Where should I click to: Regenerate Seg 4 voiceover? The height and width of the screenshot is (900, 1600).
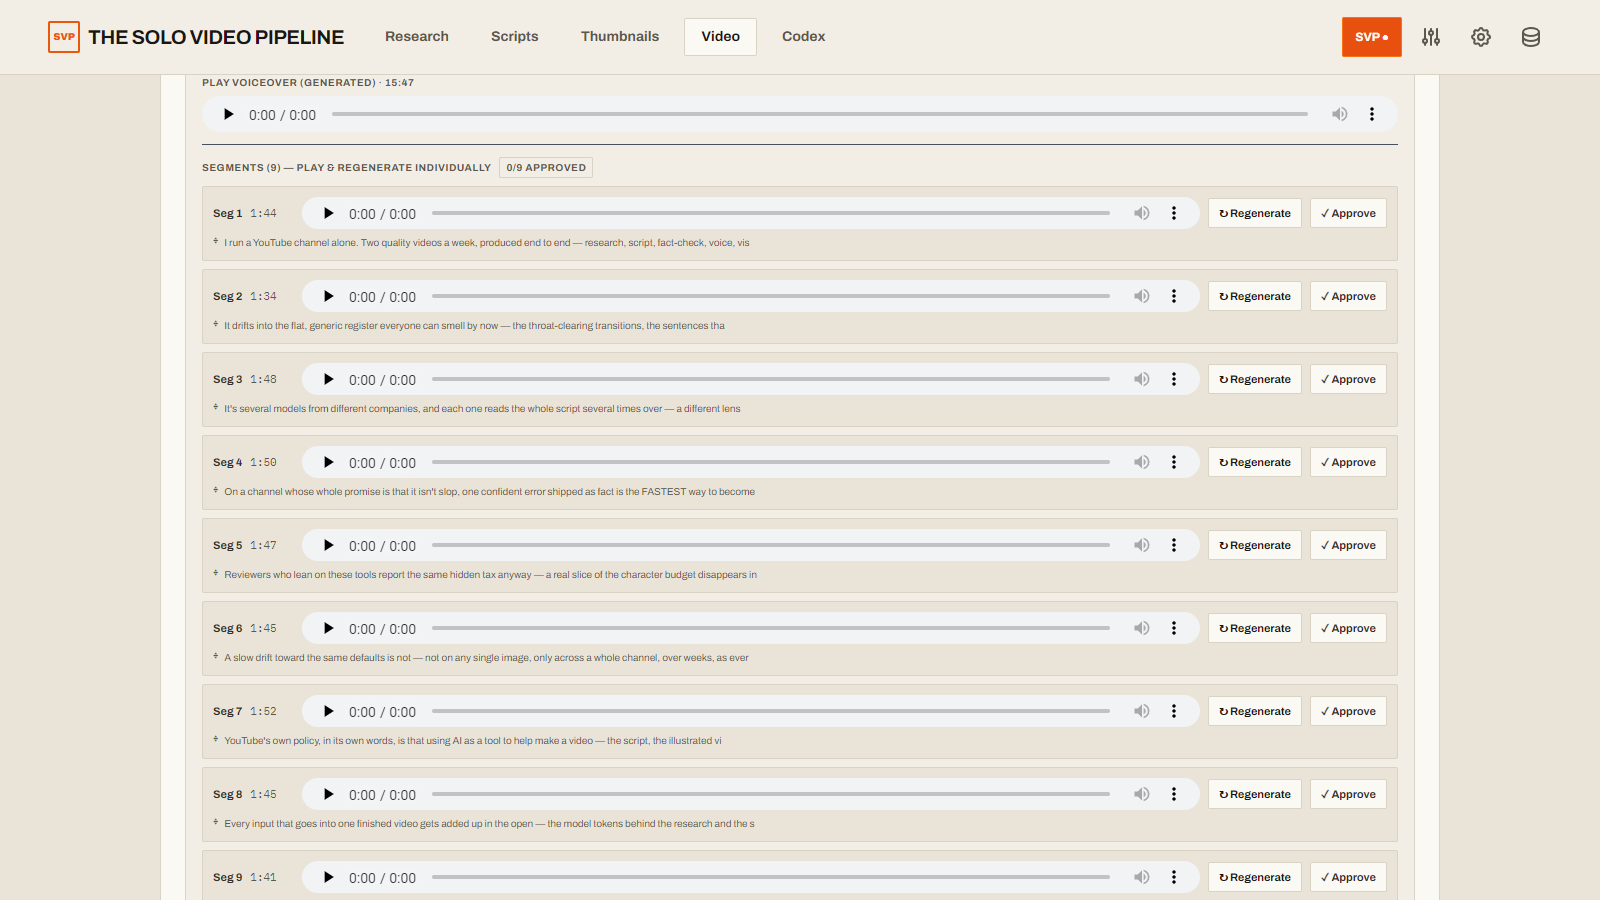[x=1255, y=462]
